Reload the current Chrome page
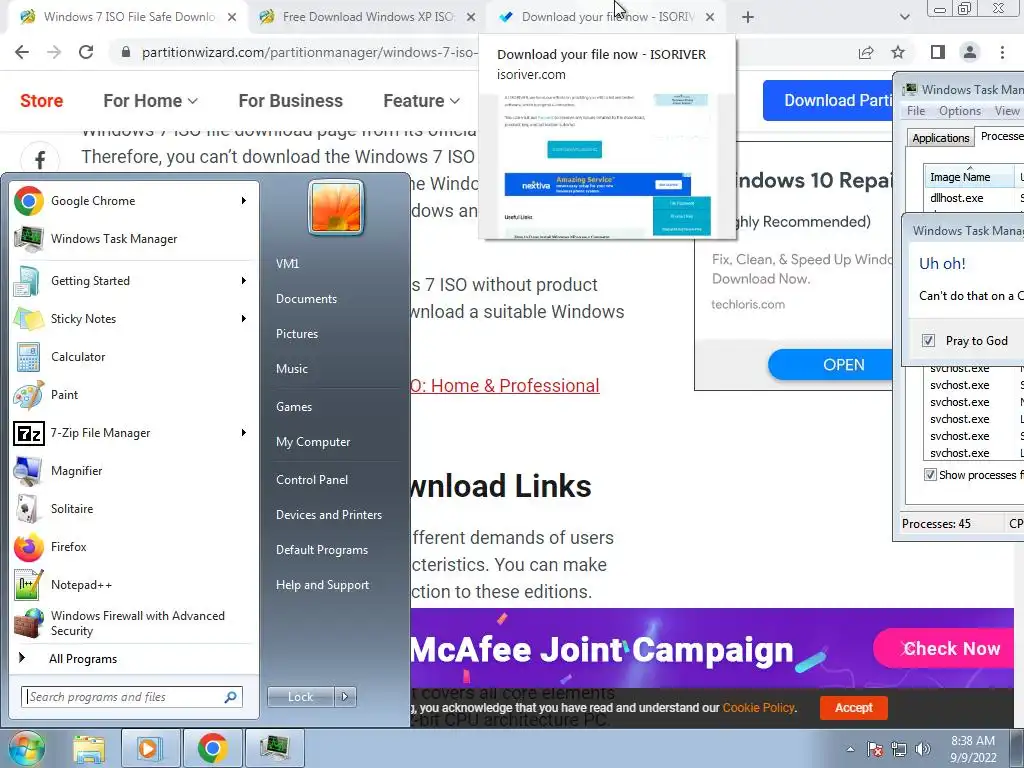 pyautogui.click(x=86, y=52)
